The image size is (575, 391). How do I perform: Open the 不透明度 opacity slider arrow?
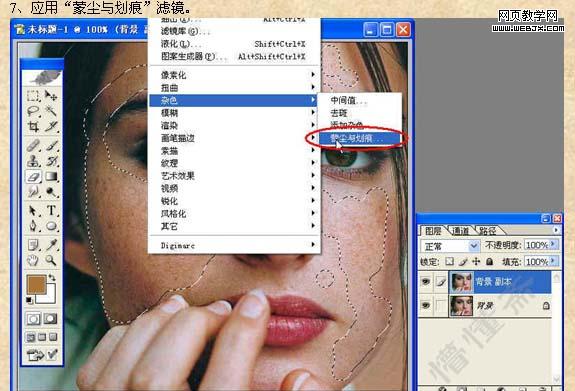[x=553, y=245]
